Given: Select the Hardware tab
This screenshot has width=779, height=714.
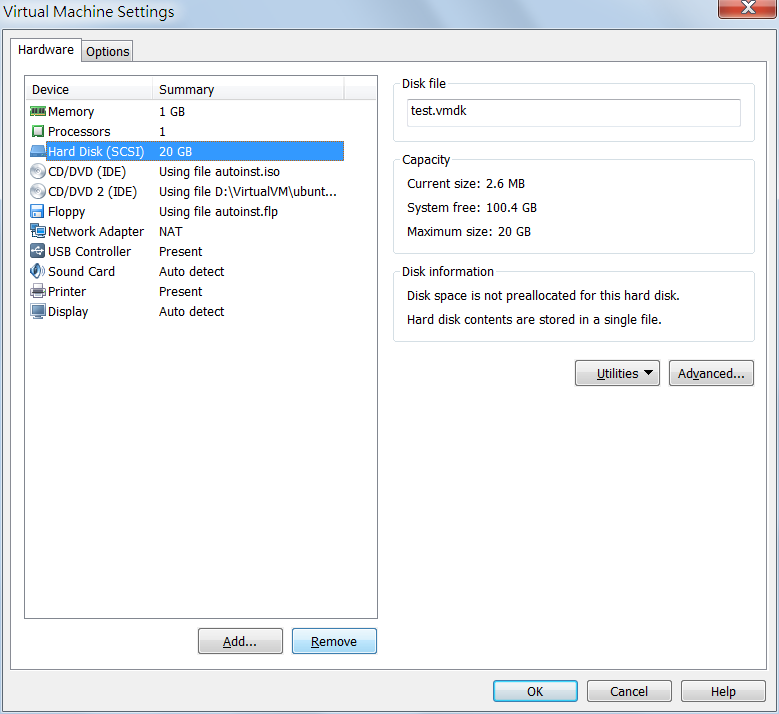Looking at the screenshot, I should (46, 50).
